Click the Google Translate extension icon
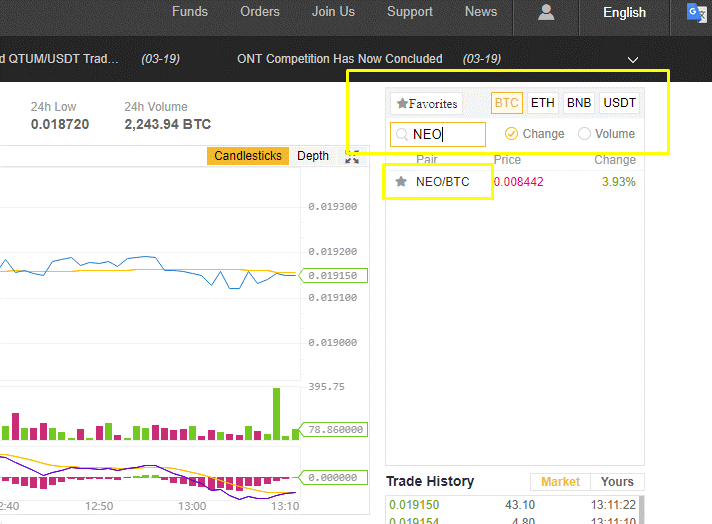The width and height of the screenshot is (712, 524). 696,12
